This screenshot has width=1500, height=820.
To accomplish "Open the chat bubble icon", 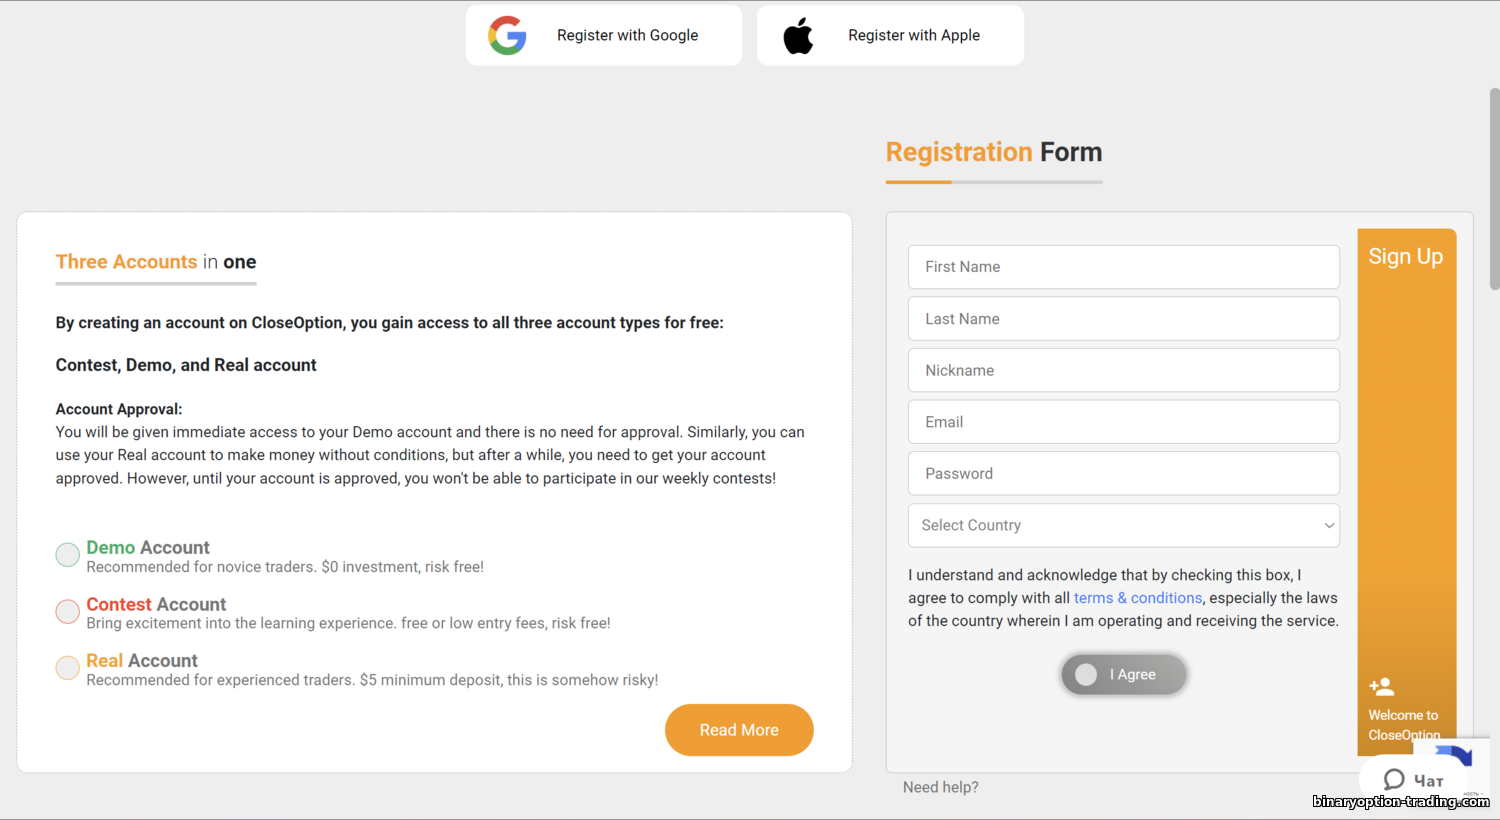I will pos(1394,780).
